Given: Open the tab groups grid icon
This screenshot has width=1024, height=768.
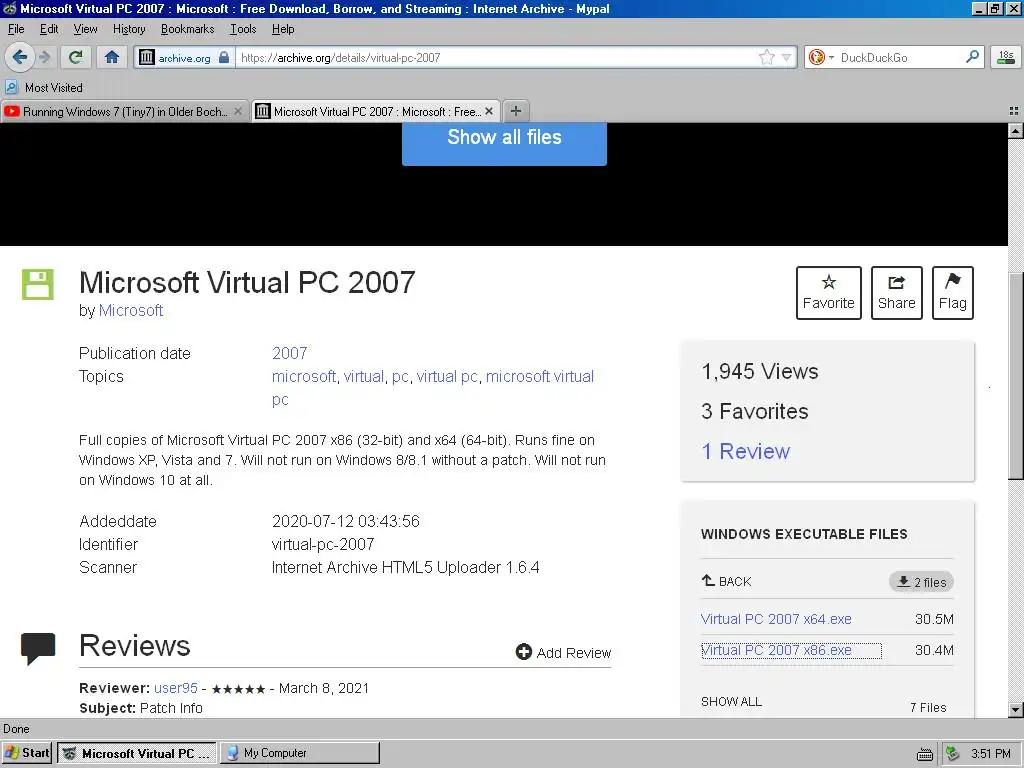Looking at the screenshot, I should 1014,111.
